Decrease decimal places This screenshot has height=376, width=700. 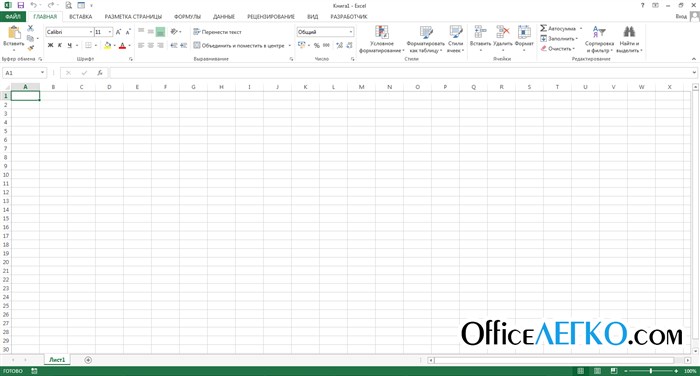click(349, 45)
